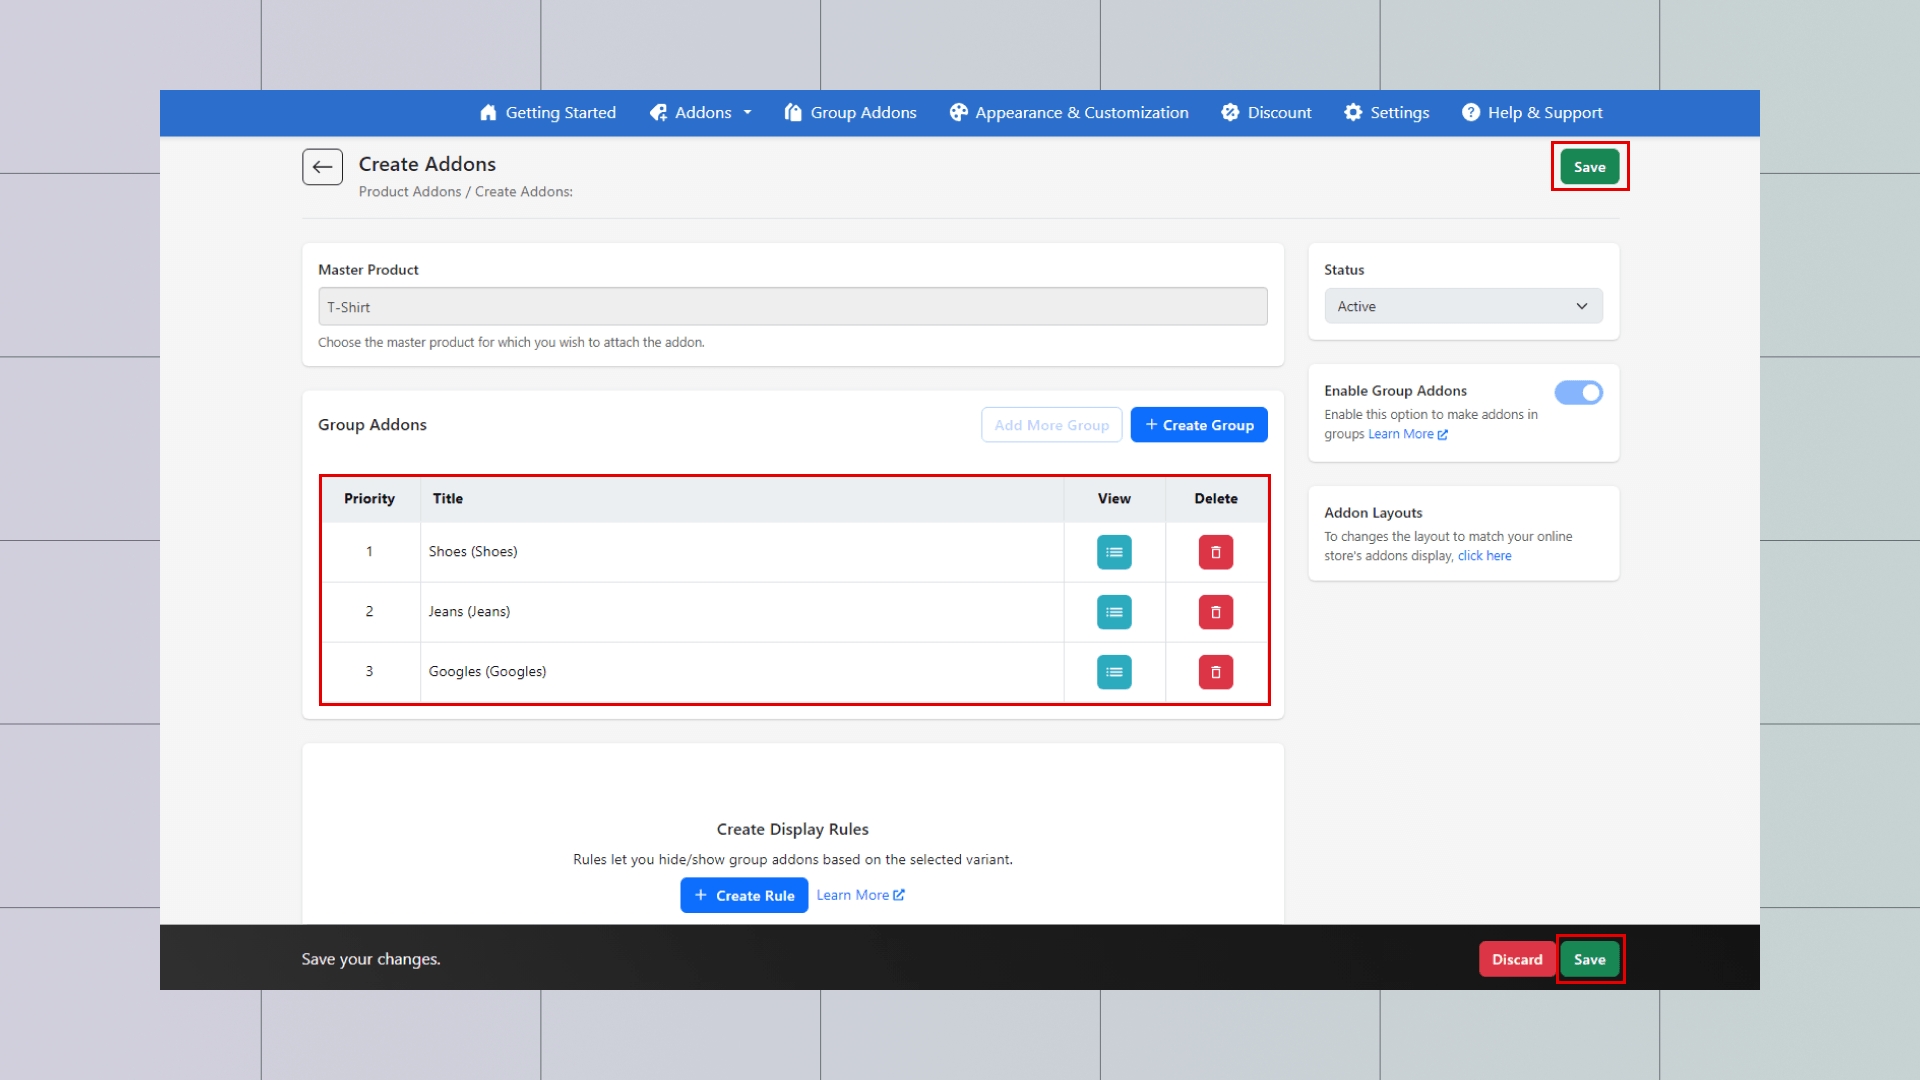View the Googles group addon list
This screenshot has width=1920, height=1080.
pos(1114,672)
